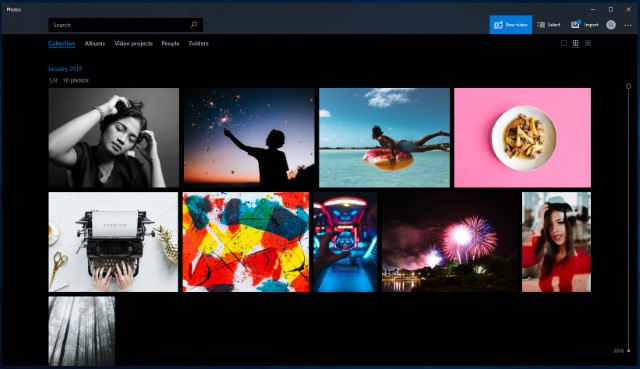Switch to large single-photo view icon
Image resolution: width=640 pixels, height=369 pixels.
[x=564, y=43]
